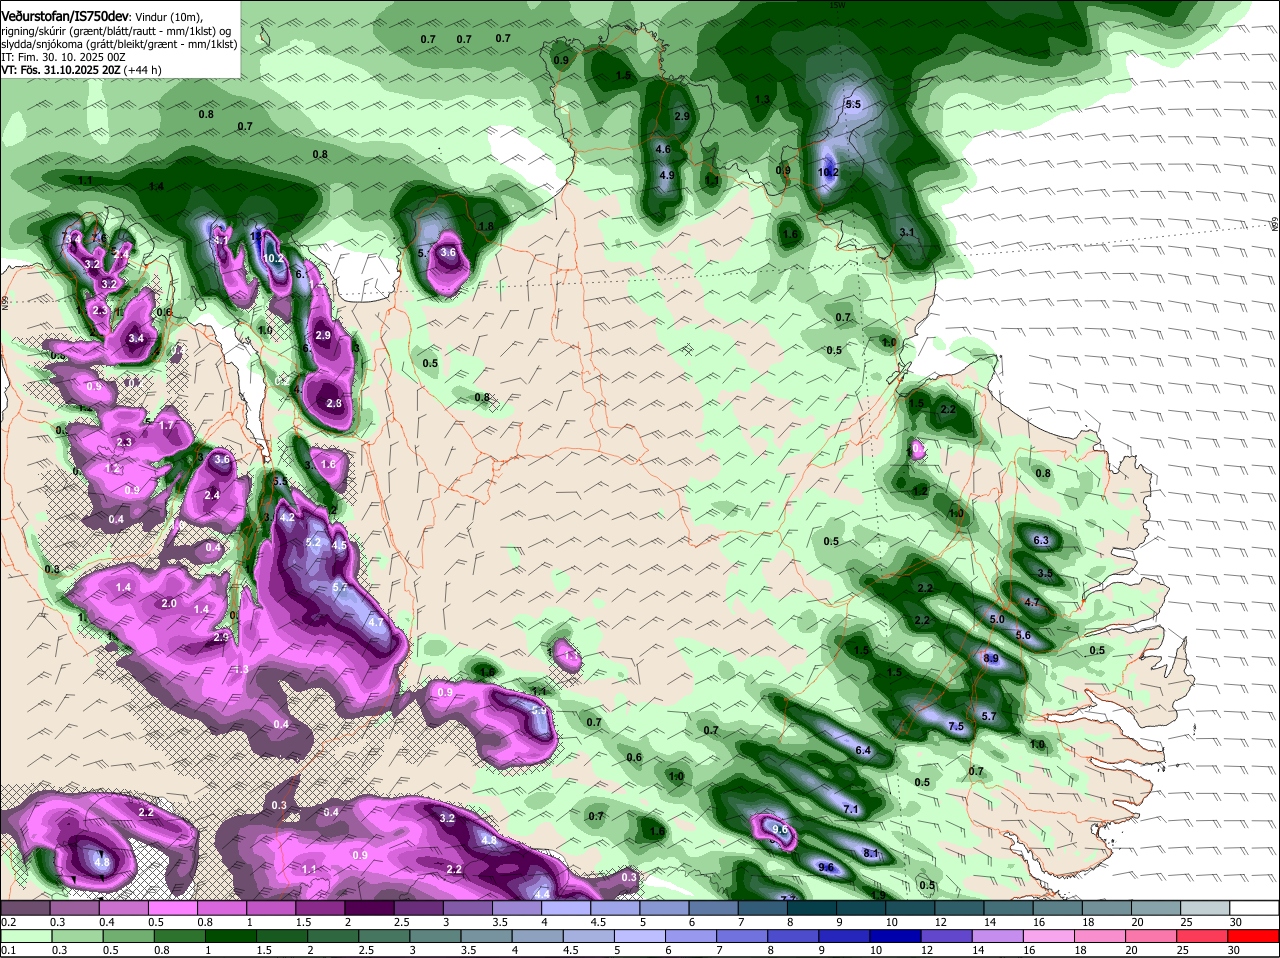The width and height of the screenshot is (1280, 958).
Task: Click the '5.0' precipitation value
Action: coord(997,620)
